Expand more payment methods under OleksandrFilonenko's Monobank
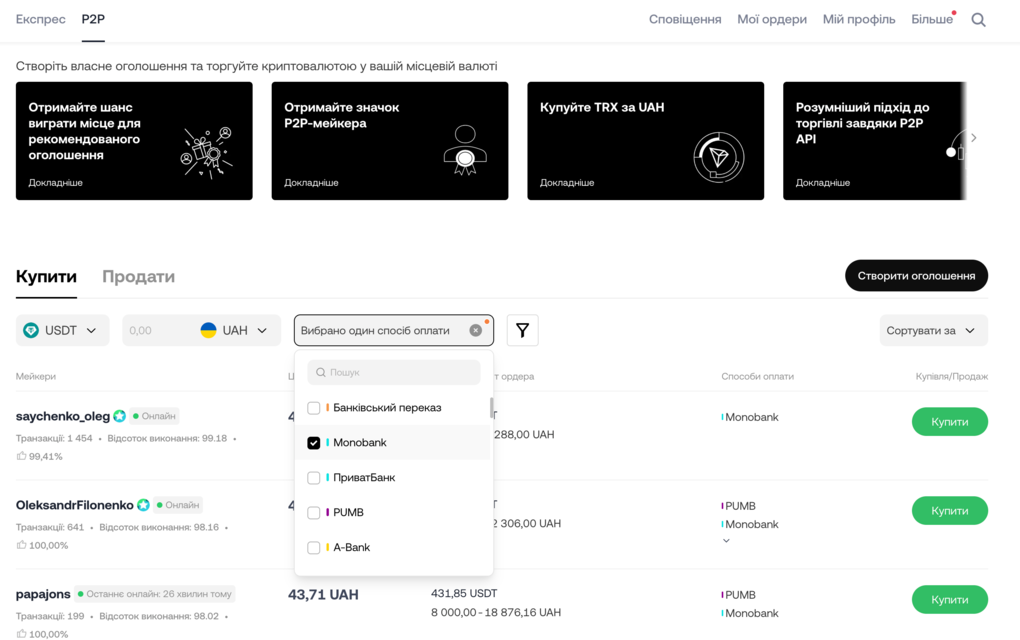 point(726,541)
